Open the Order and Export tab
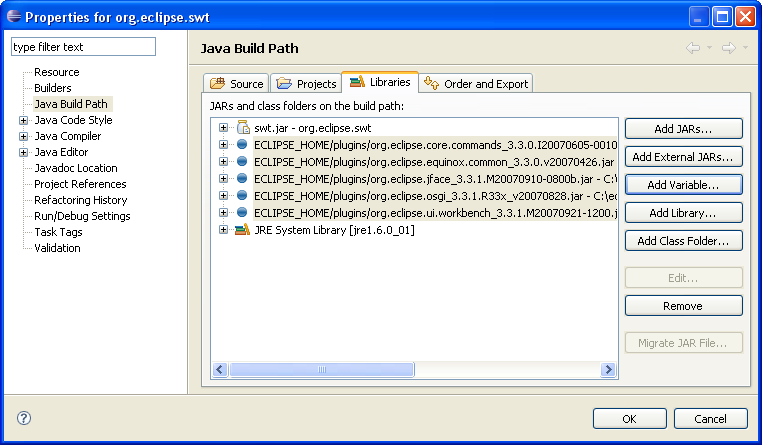Image resolution: width=762 pixels, height=445 pixels. click(476, 84)
